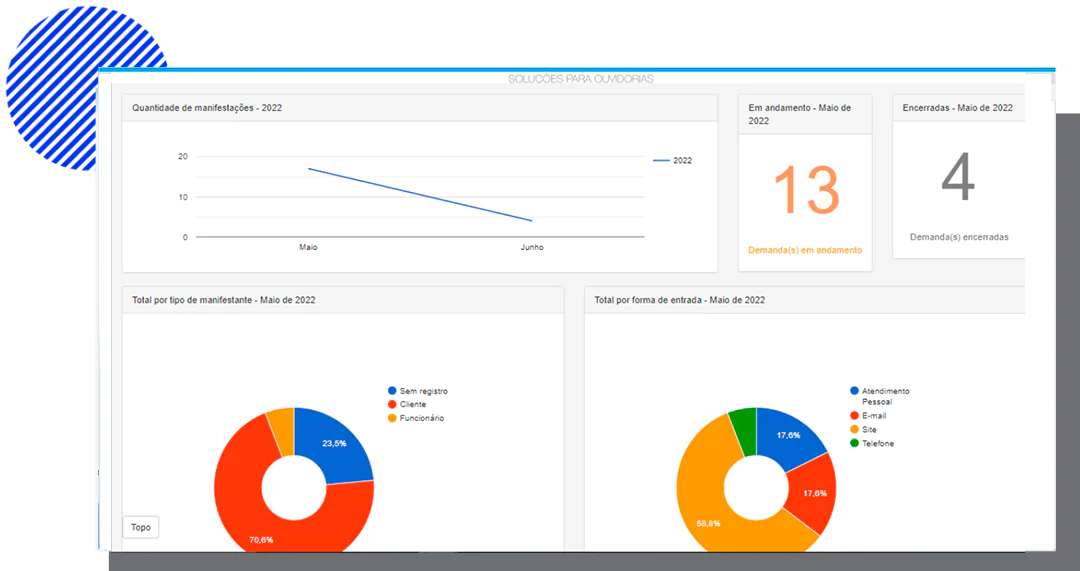1080x571 pixels.
Task: Select the green Telefone donut slice
Action: coord(743,424)
